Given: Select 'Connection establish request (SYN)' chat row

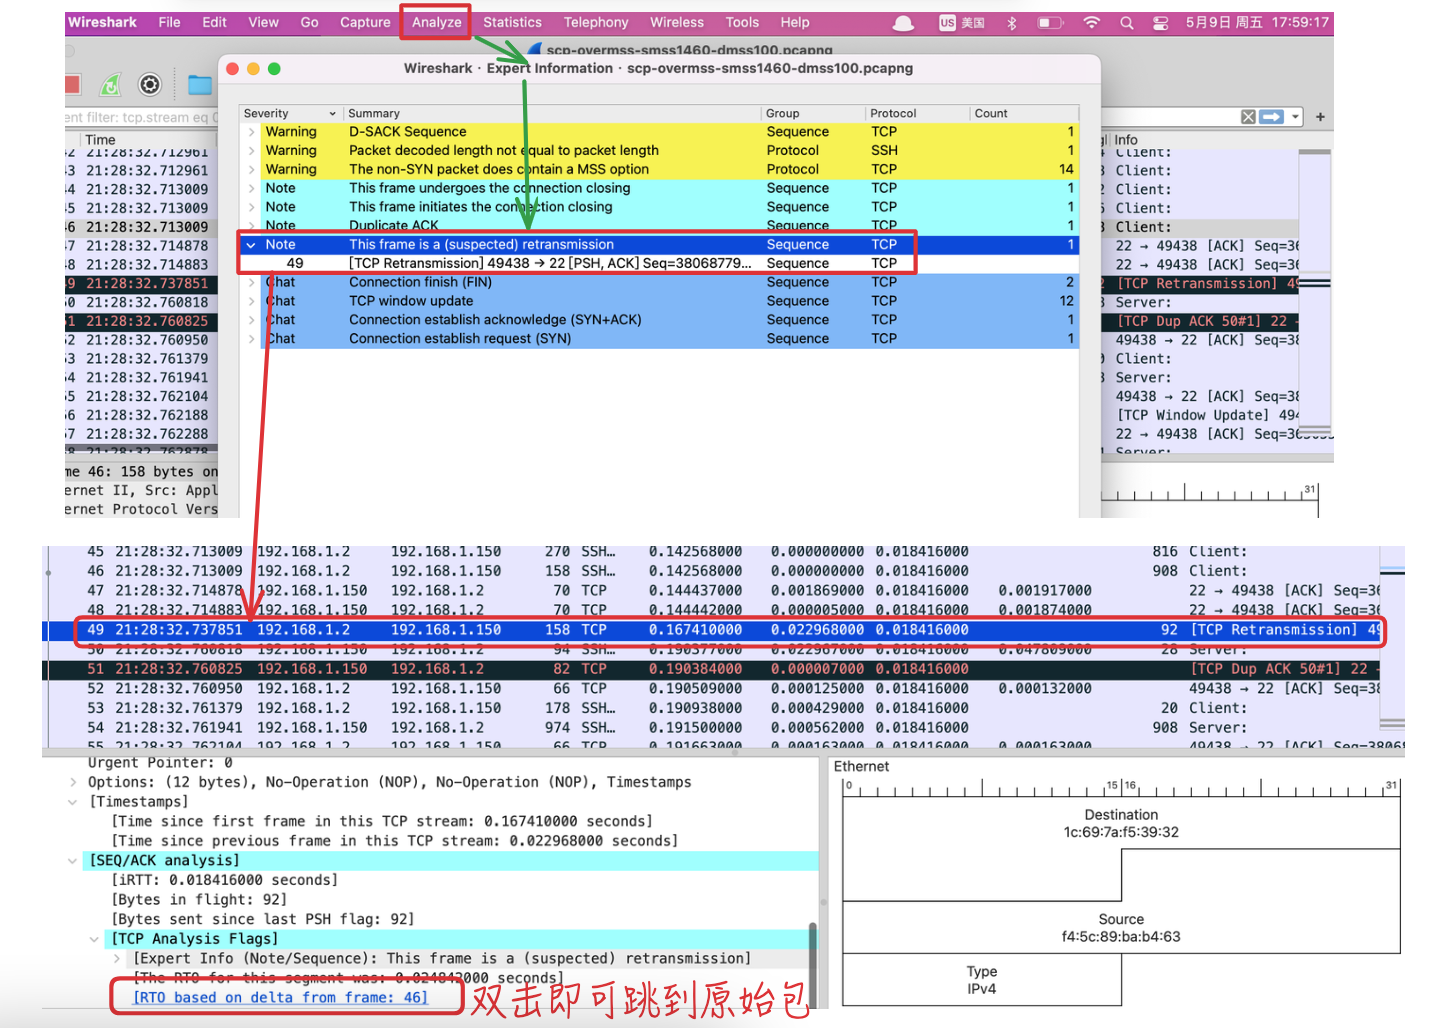Looking at the screenshot, I should coord(660,339).
